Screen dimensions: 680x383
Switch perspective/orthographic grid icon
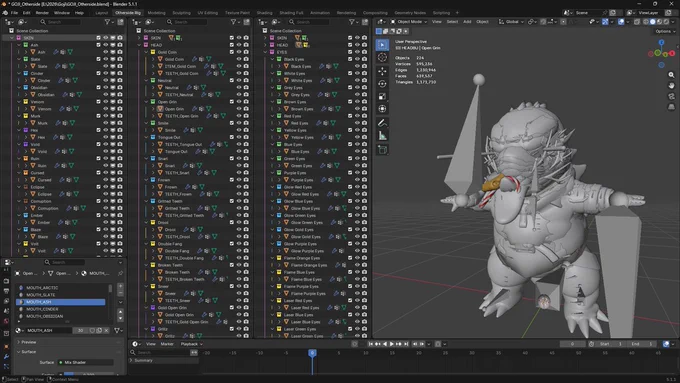pyautogui.click(x=671, y=106)
